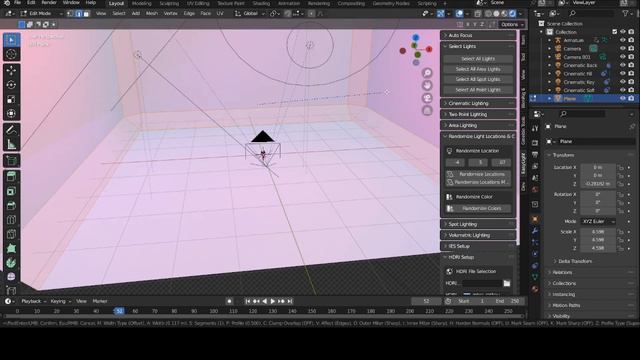Open the Object properties orange square tab

(535, 219)
